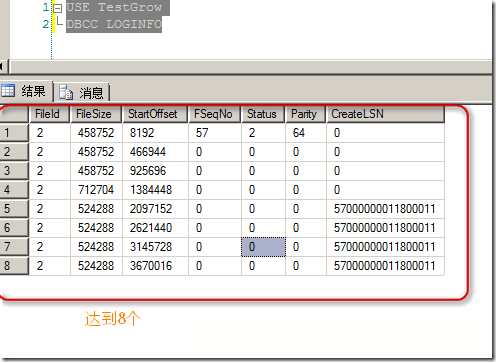The width and height of the screenshot is (496, 362).
Task: Click the messages icon on 消息 tab
Action: pyautogui.click(x=66, y=92)
